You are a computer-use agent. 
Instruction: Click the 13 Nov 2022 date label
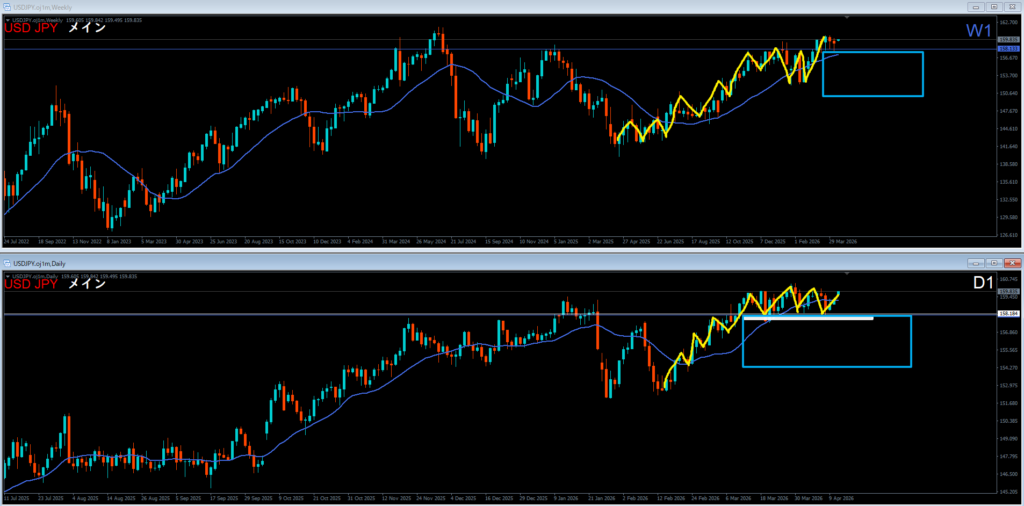[x=85, y=241]
